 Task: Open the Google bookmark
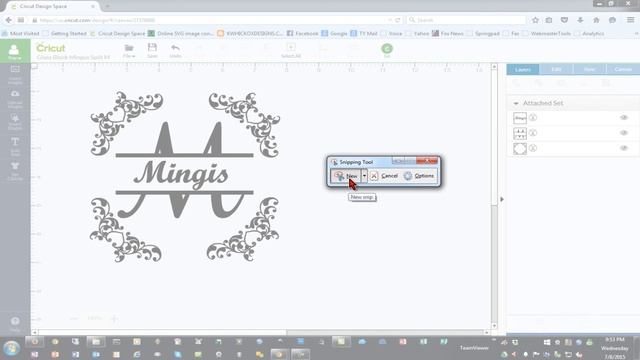334,33
